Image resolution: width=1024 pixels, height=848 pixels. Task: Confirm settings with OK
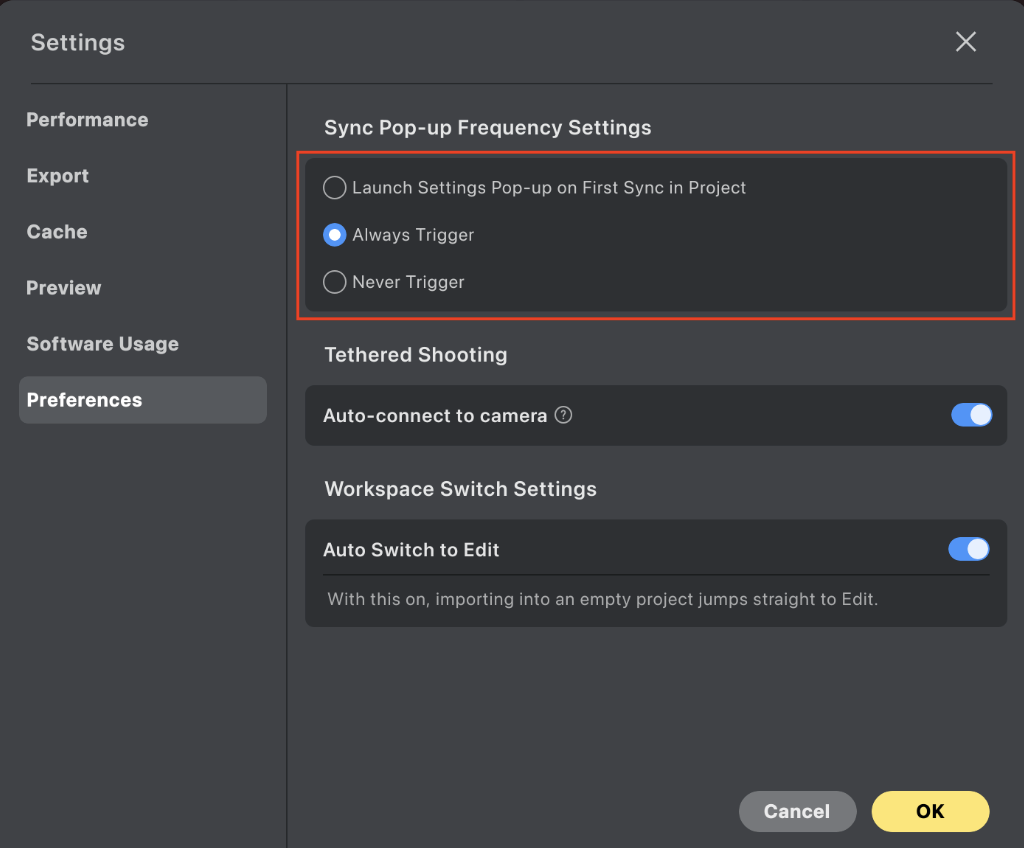930,811
